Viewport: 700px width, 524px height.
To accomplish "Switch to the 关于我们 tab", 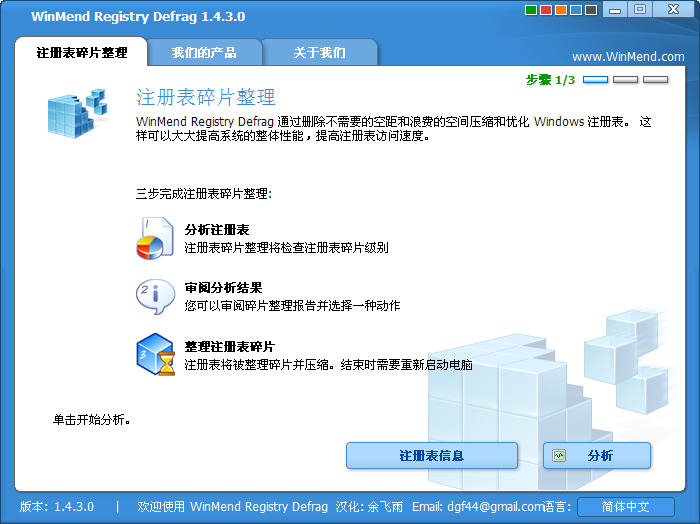I will click(x=320, y=53).
